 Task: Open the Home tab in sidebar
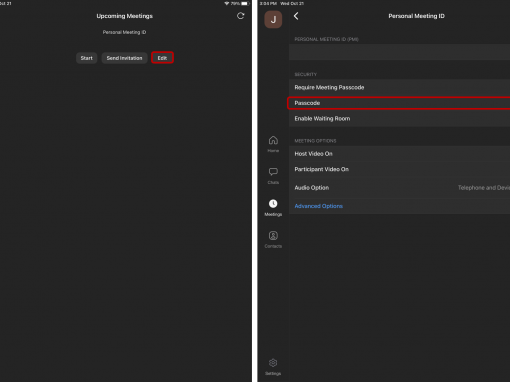tap(273, 144)
